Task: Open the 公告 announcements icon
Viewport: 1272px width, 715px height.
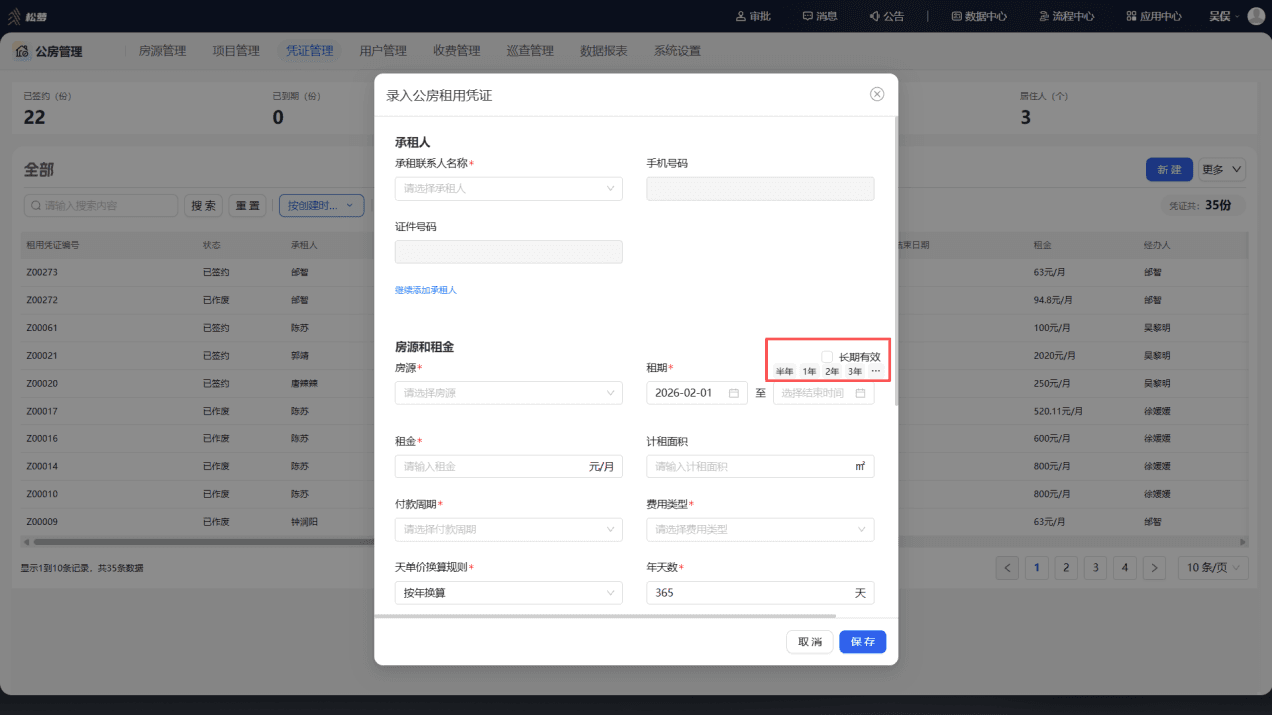Action: click(x=886, y=16)
